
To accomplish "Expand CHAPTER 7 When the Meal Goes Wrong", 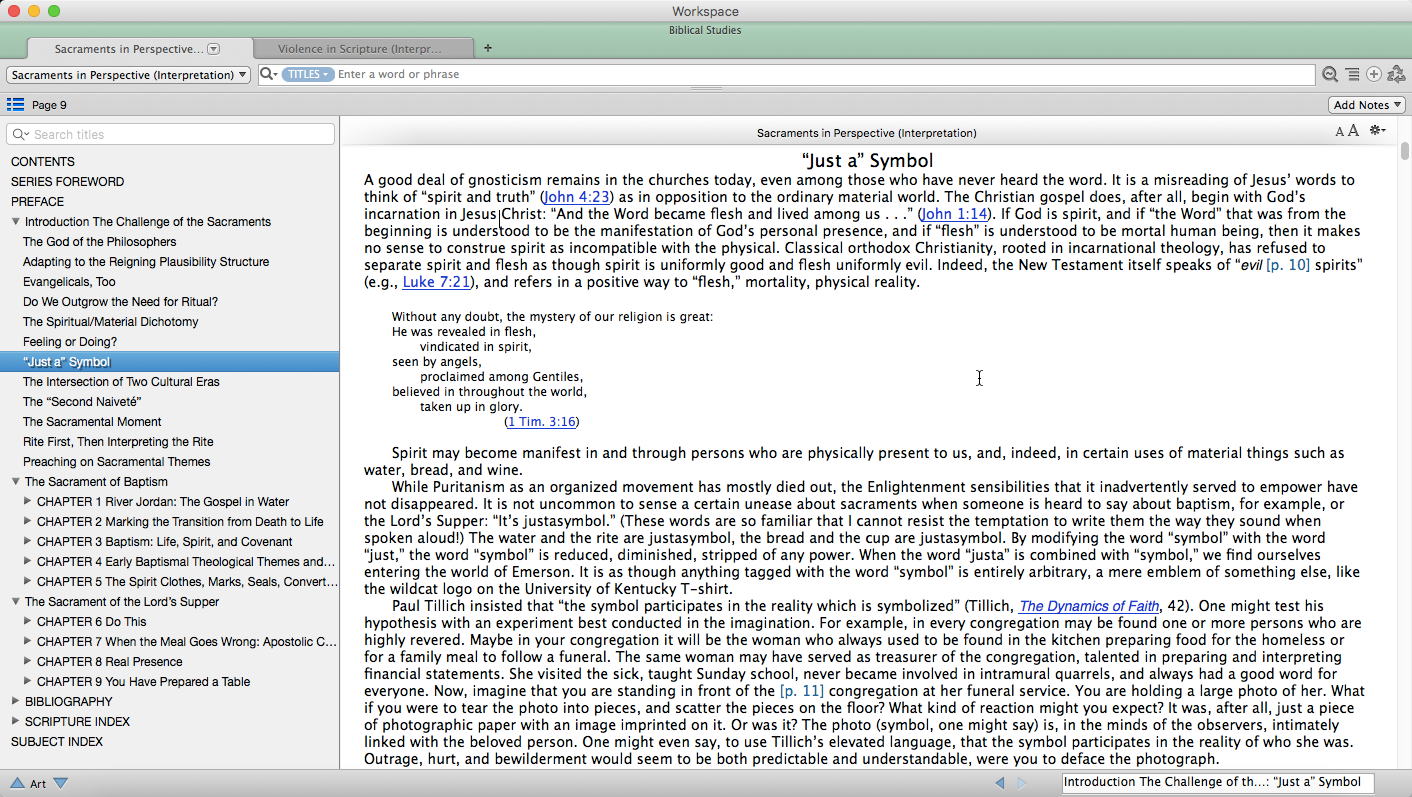I will (x=28, y=642).
